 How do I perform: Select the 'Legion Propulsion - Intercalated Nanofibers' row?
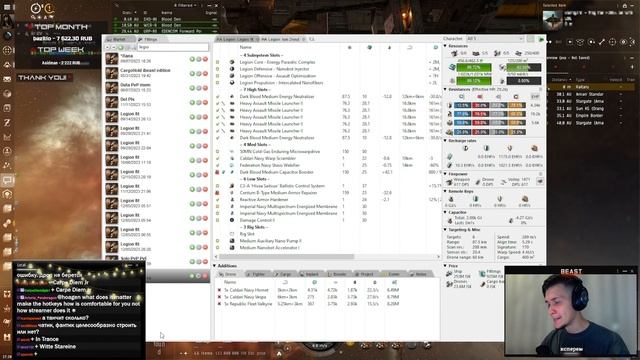(328, 82)
